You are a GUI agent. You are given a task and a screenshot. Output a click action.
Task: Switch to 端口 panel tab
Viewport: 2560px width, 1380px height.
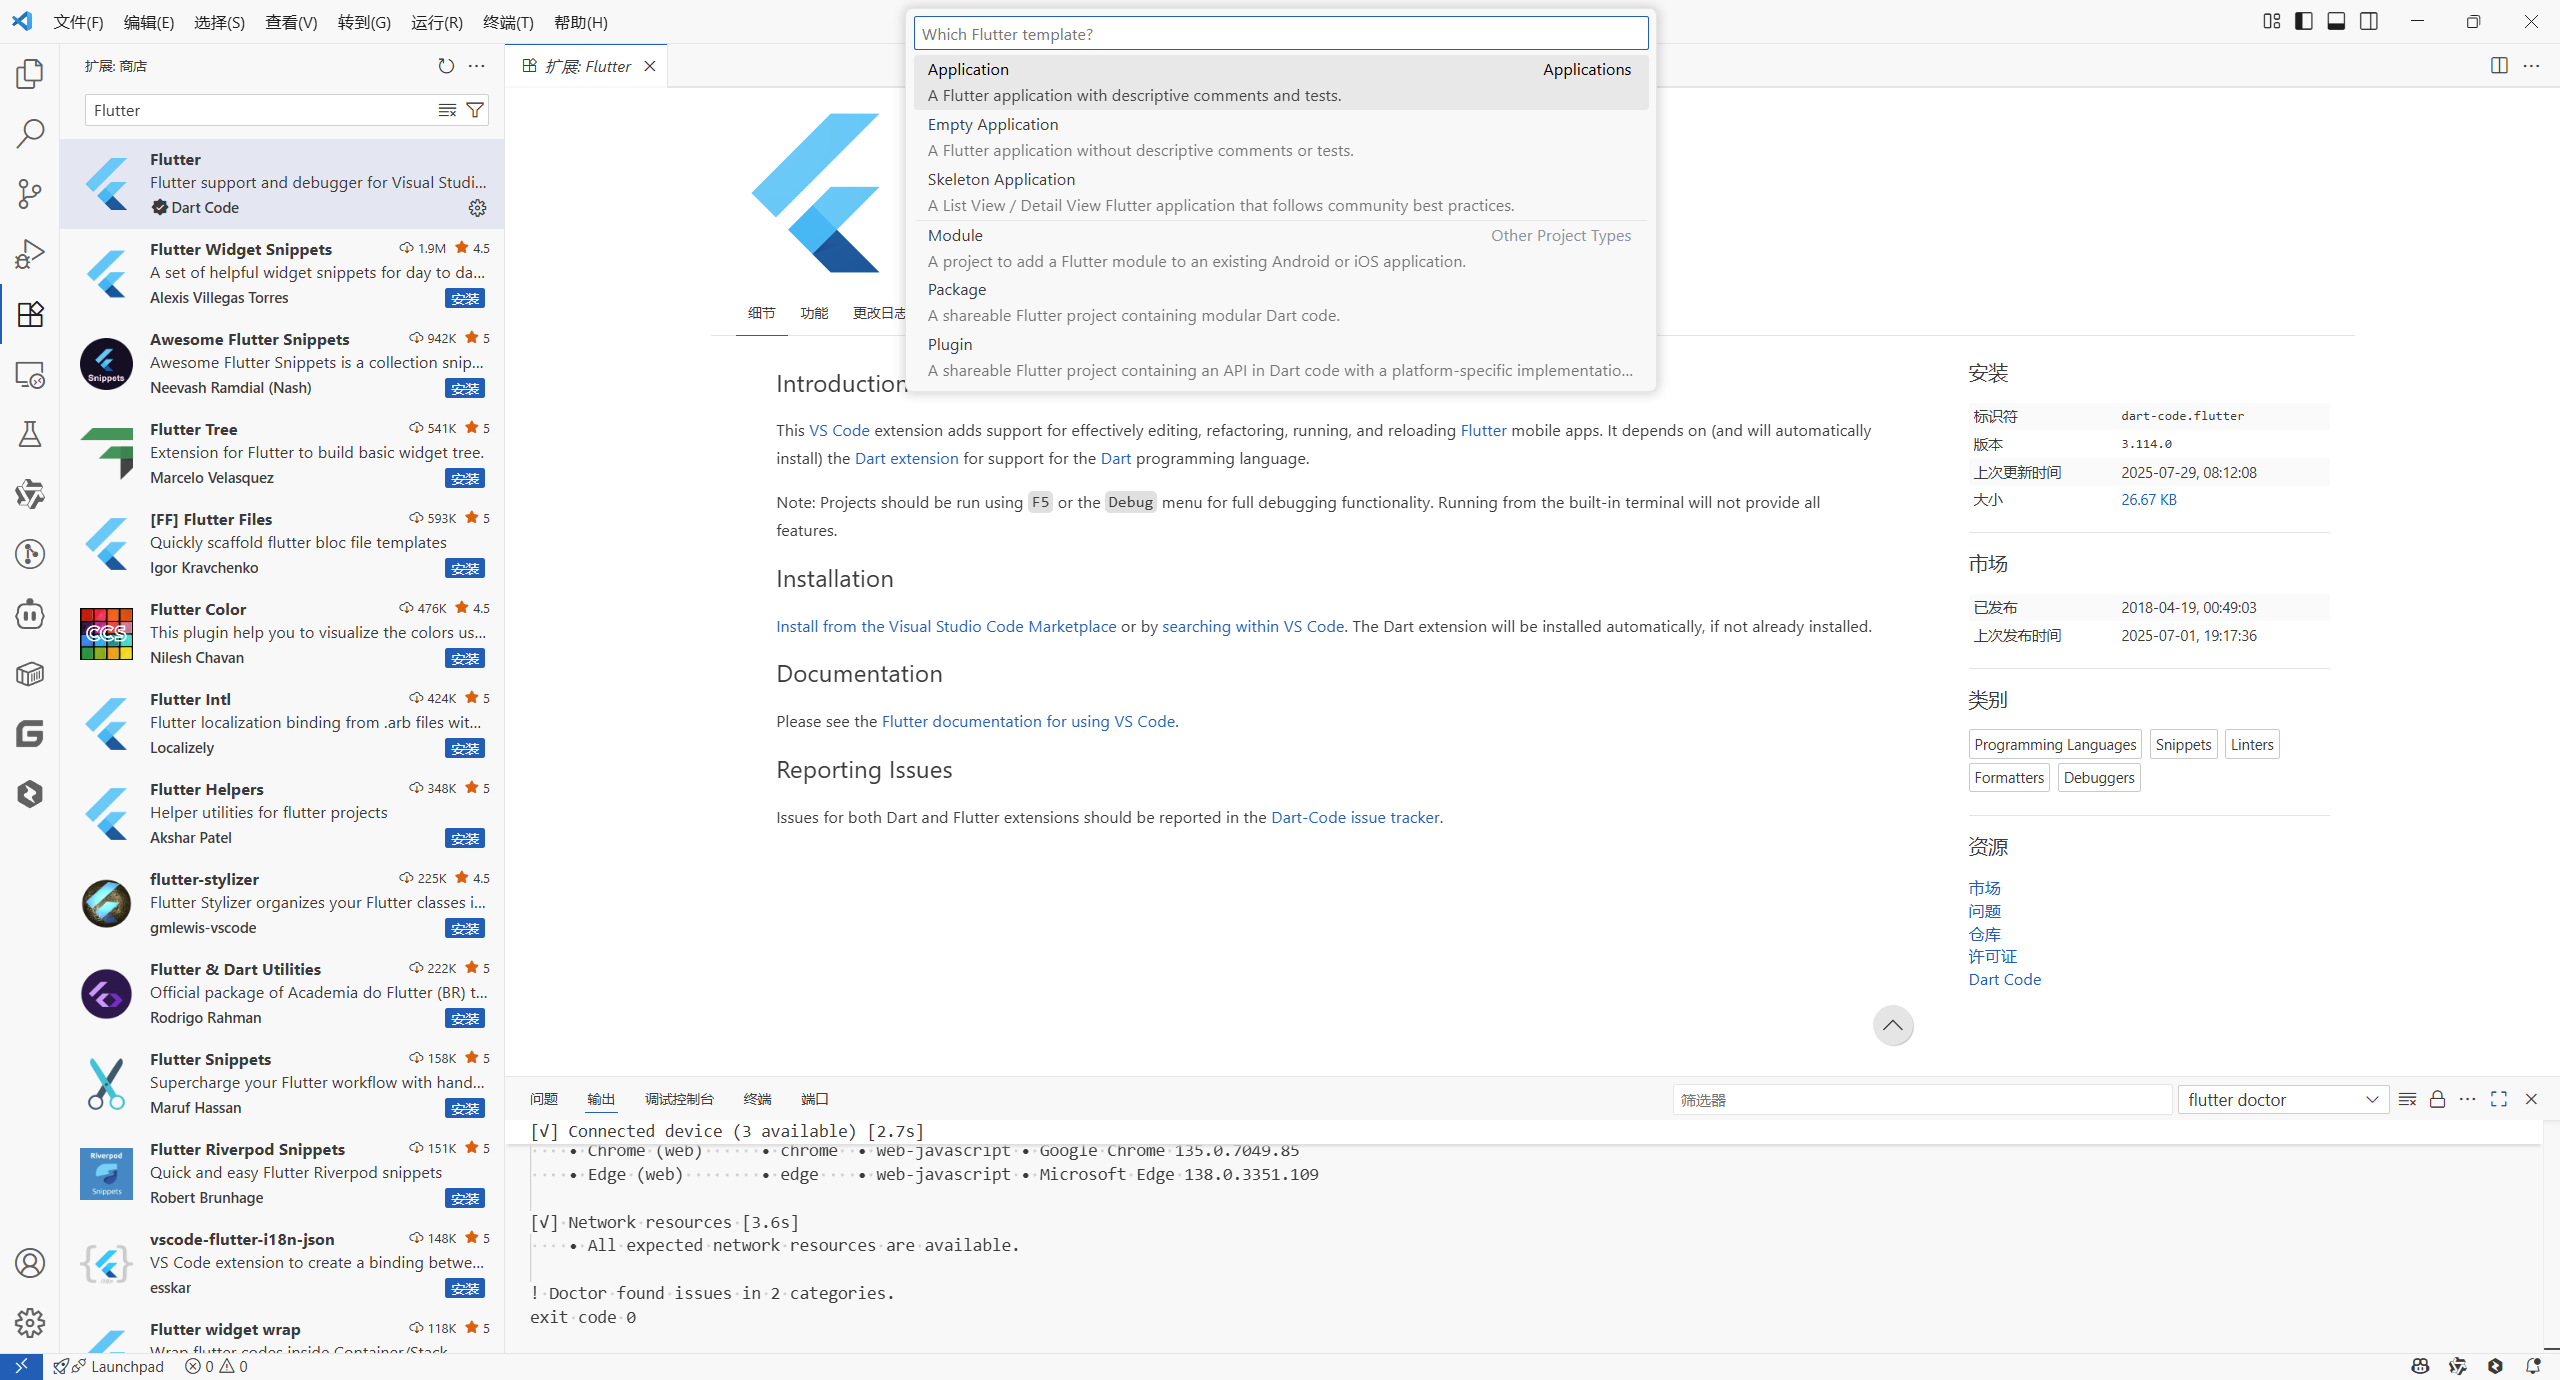tap(815, 1099)
